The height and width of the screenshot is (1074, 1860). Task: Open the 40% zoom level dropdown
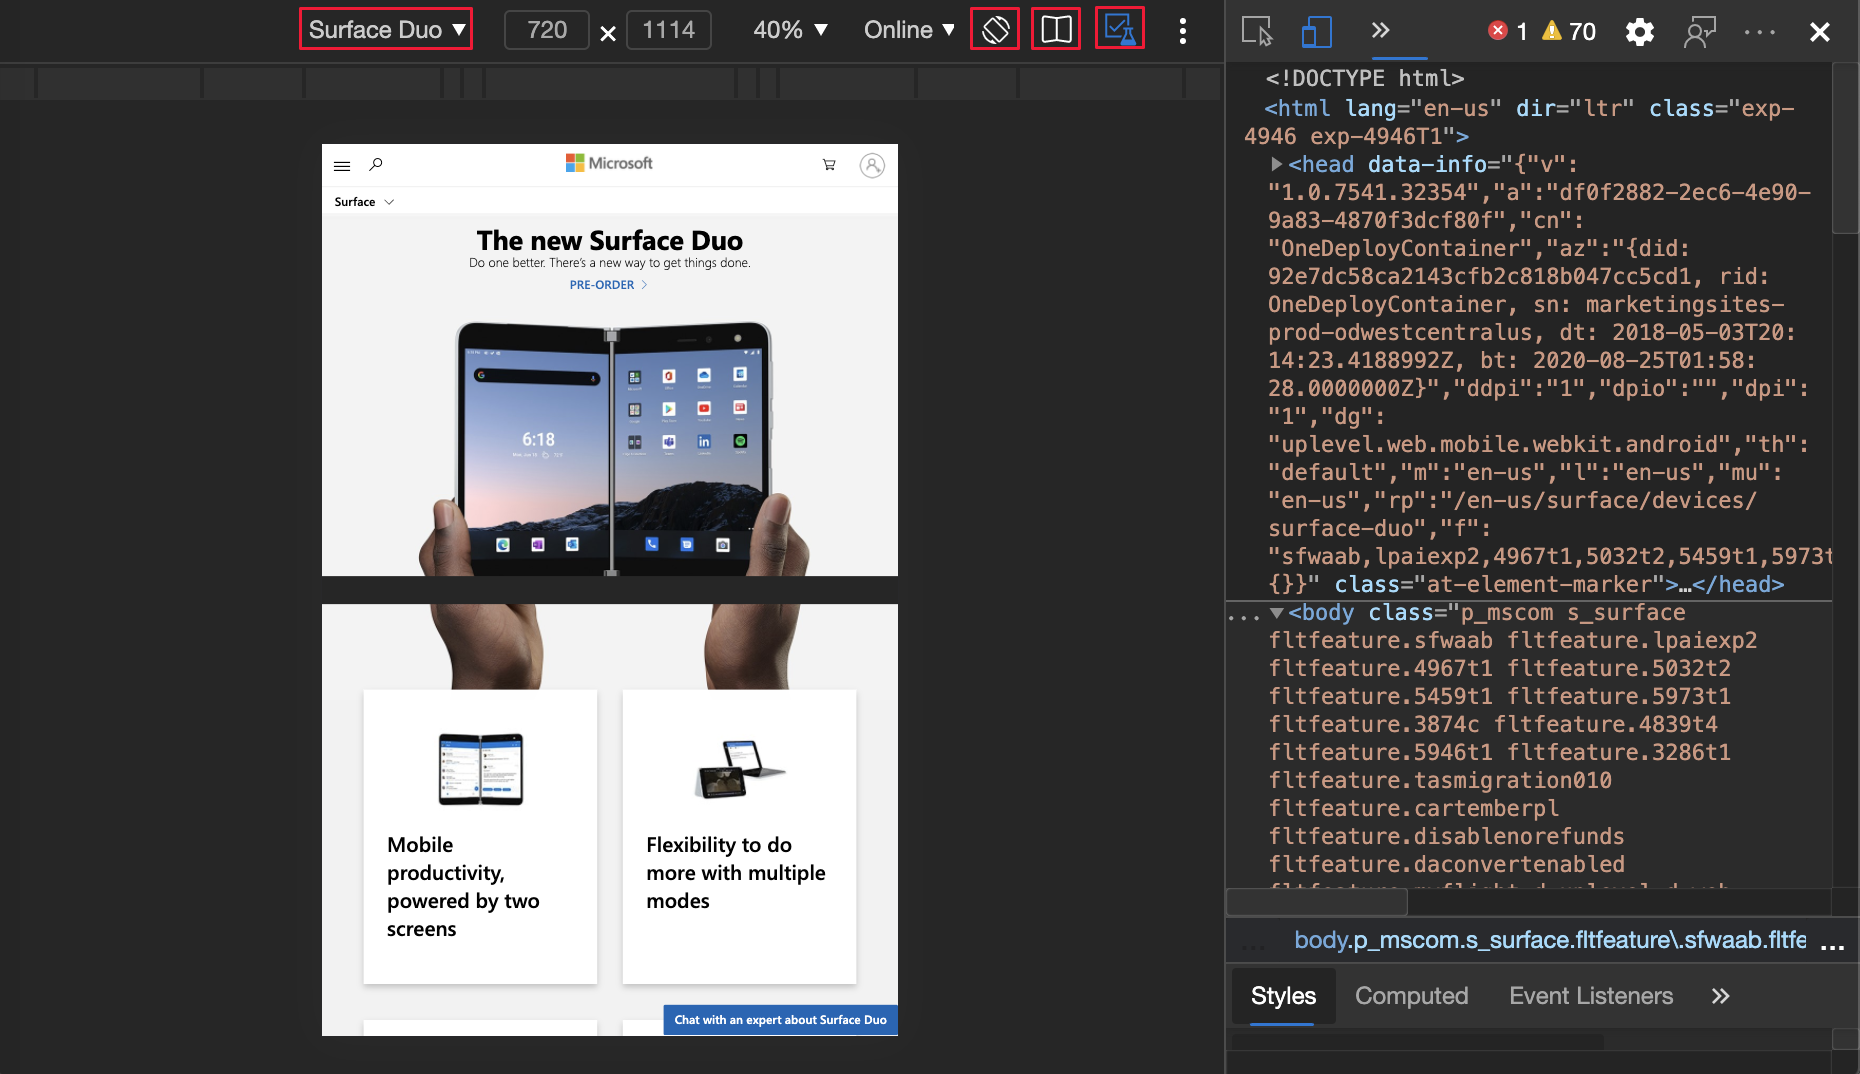pos(789,29)
